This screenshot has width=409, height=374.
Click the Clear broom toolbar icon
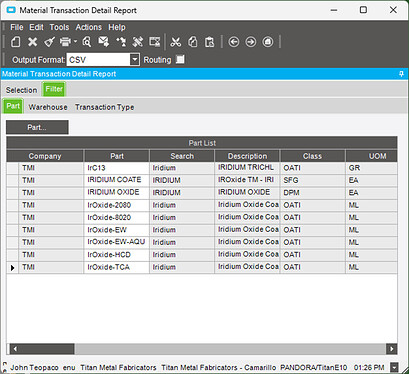[x=49, y=42]
